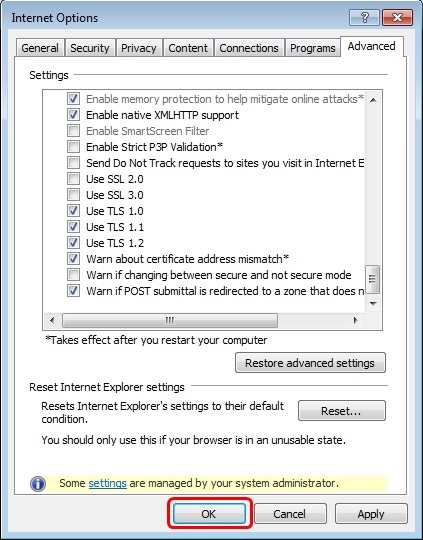Uncheck Use TLS 1.2

73,242
